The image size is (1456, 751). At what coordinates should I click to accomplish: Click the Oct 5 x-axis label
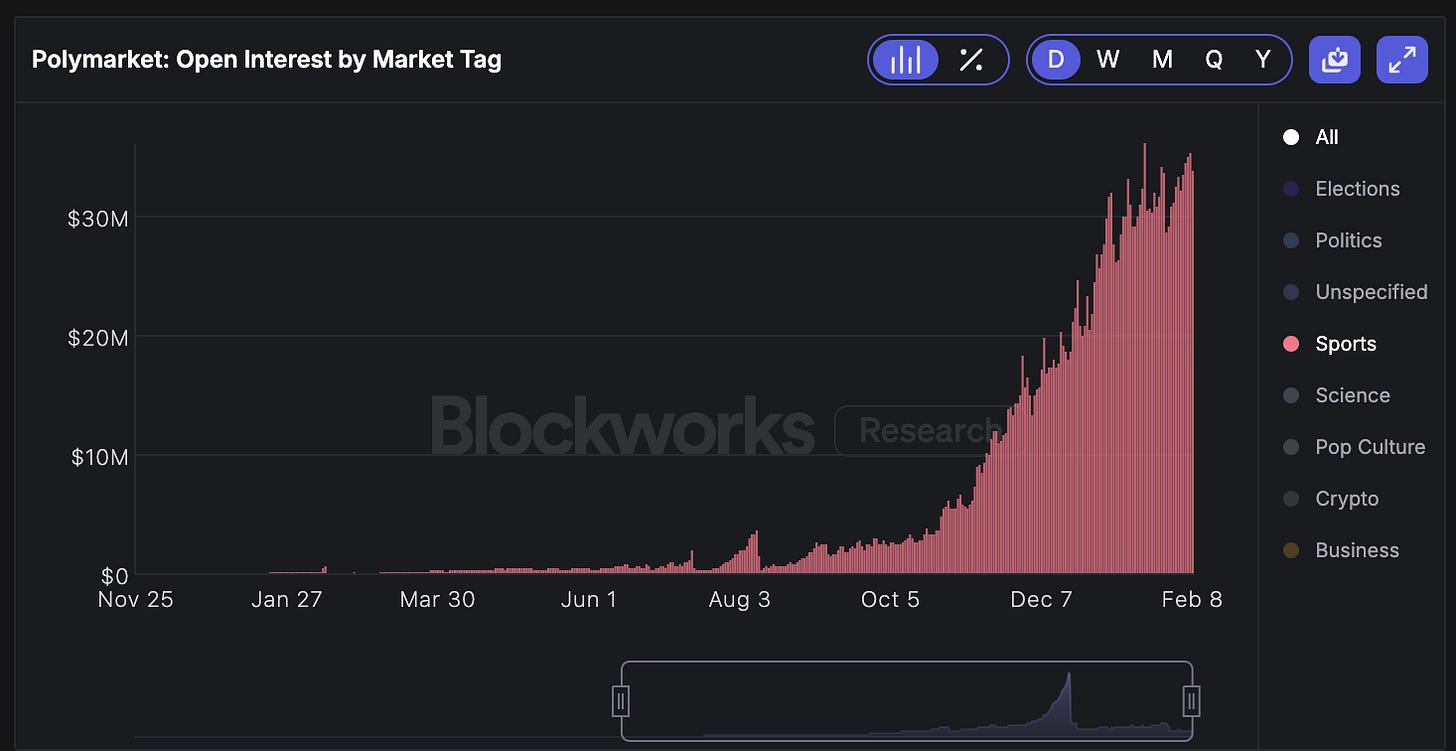(x=890, y=599)
